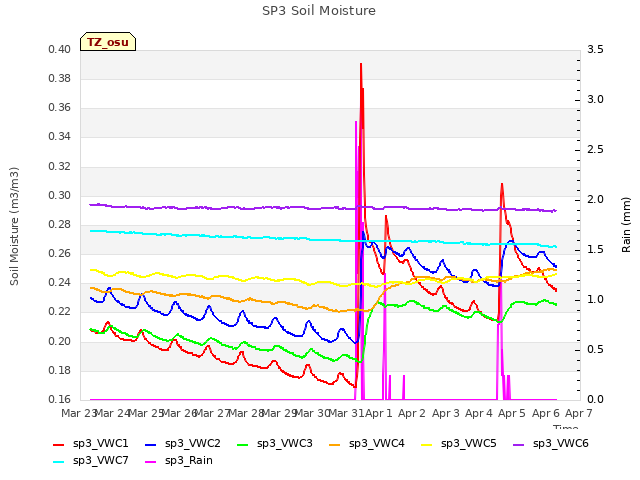Click the Apr 1 x-axis date label

click(378, 413)
